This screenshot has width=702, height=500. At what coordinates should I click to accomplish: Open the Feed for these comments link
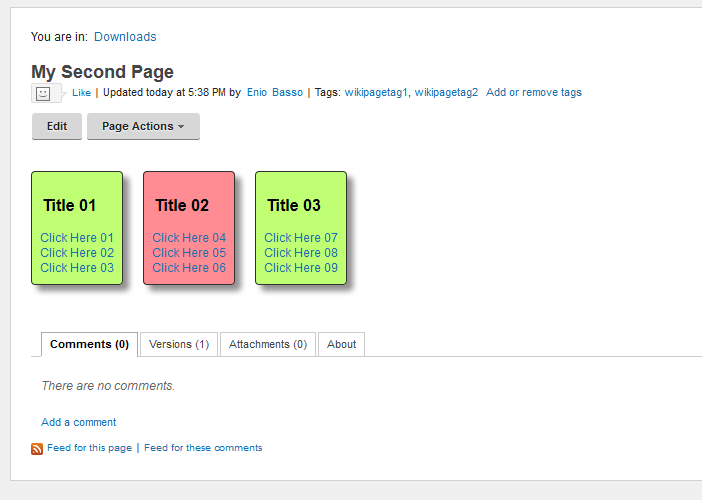203,448
